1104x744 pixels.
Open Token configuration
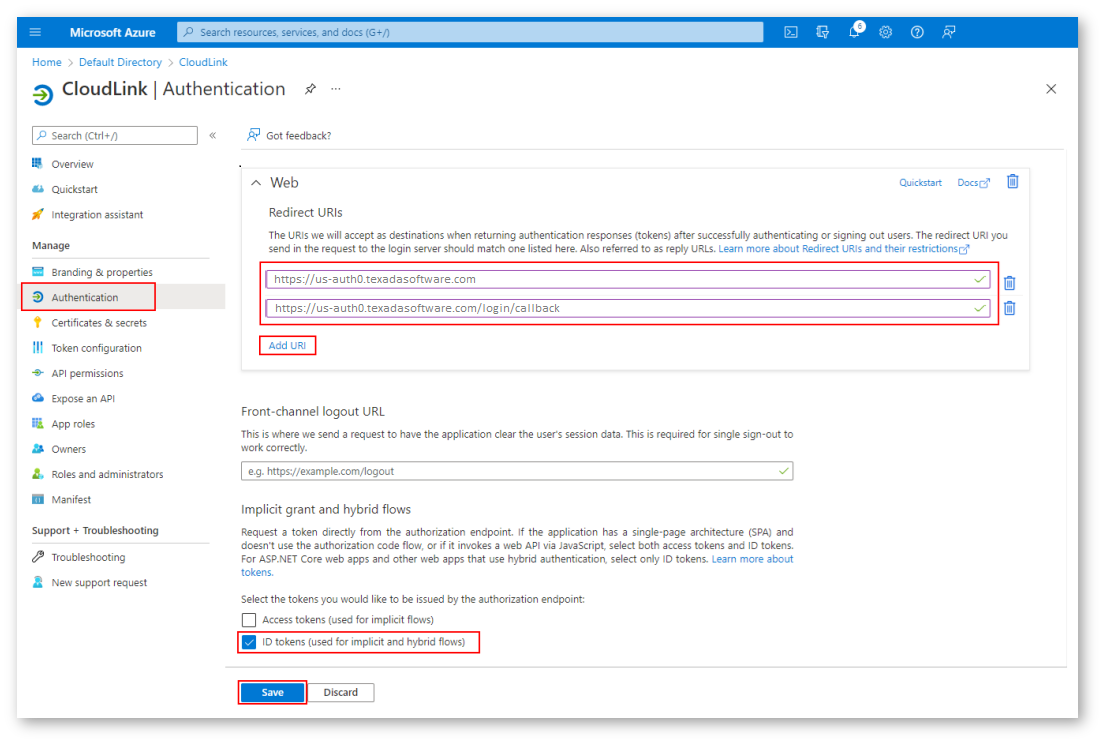[96, 348]
